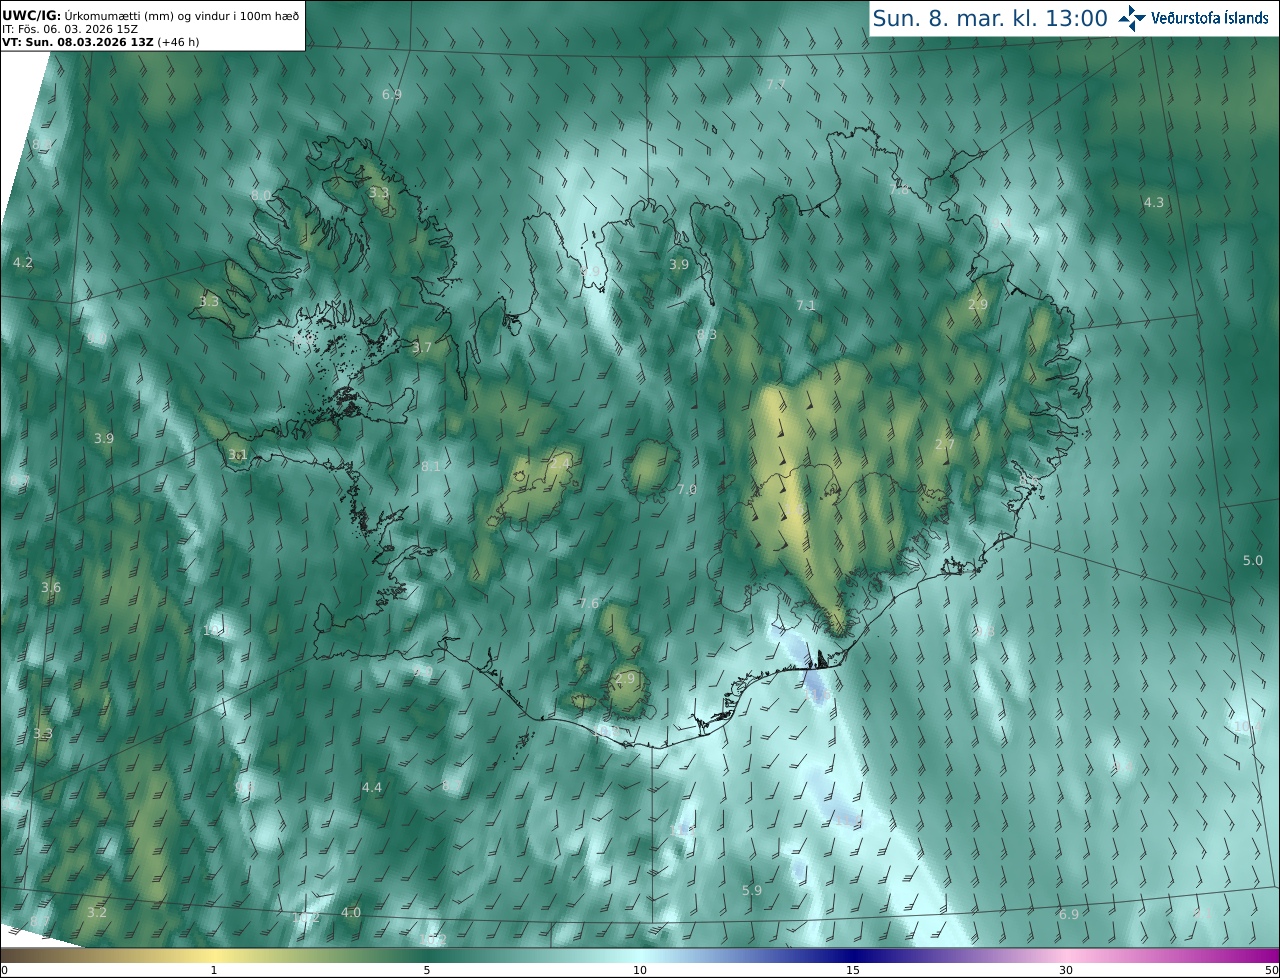
Task: Click the 3.1 value on the map
Action: 237,454
